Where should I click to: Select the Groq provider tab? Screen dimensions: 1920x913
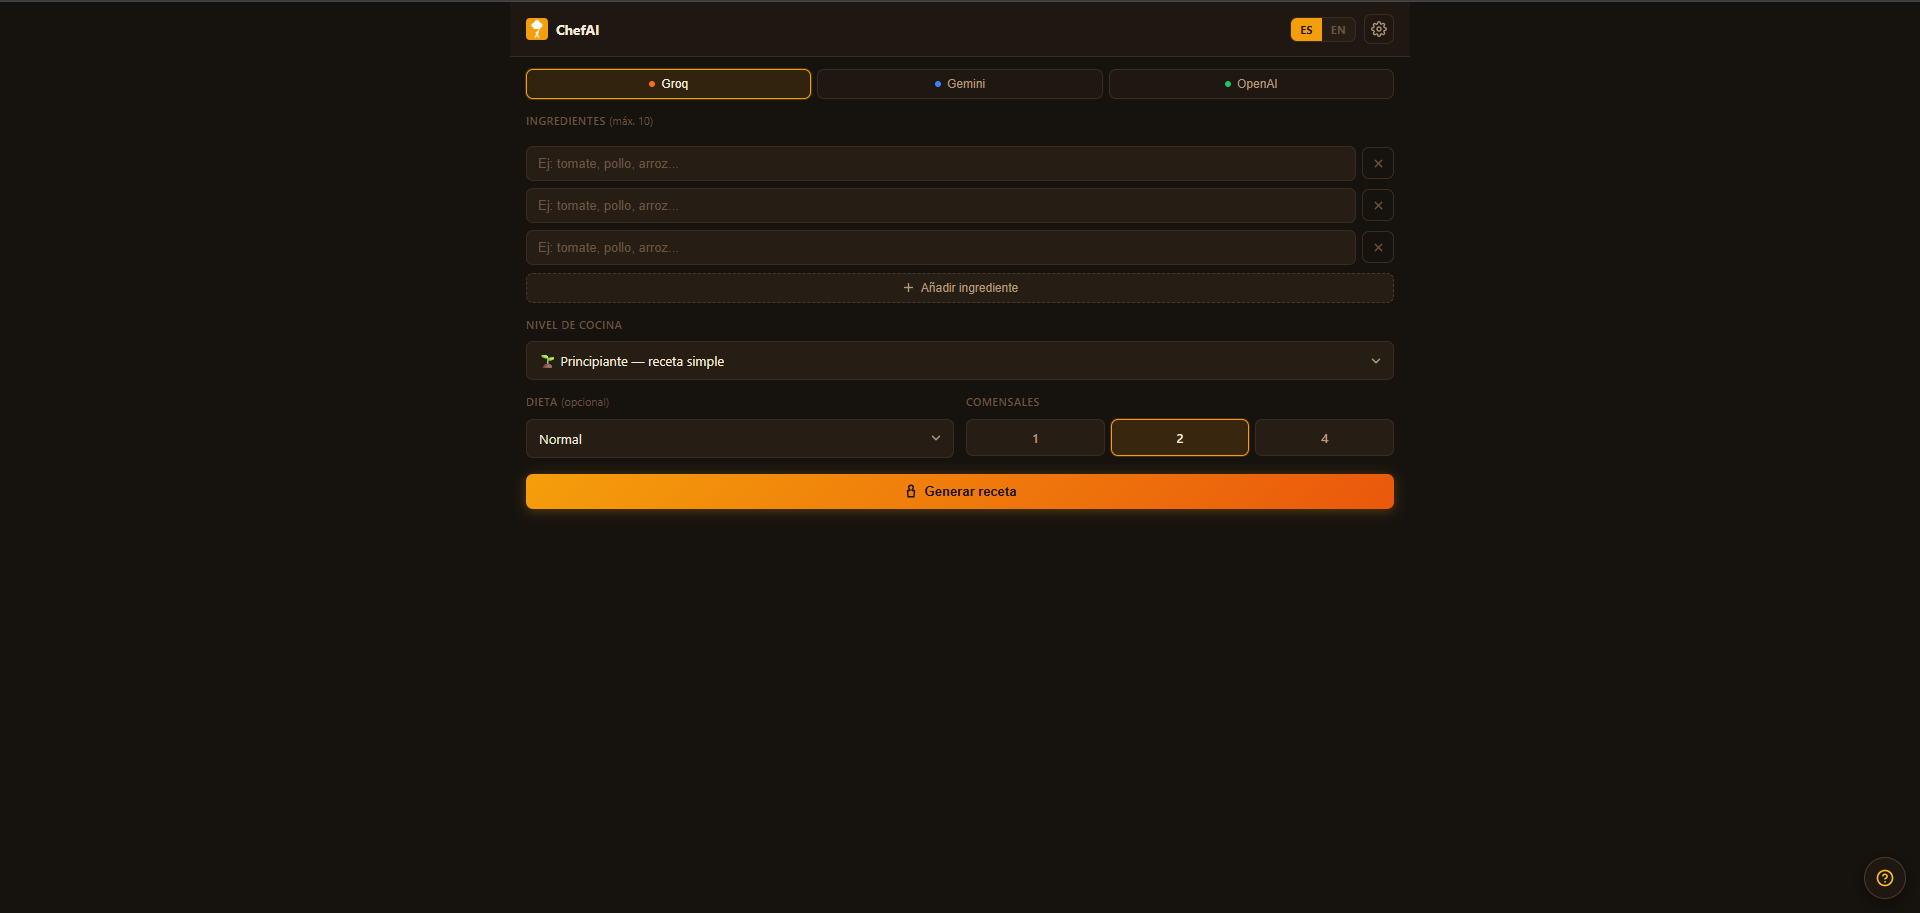[668, 84]
